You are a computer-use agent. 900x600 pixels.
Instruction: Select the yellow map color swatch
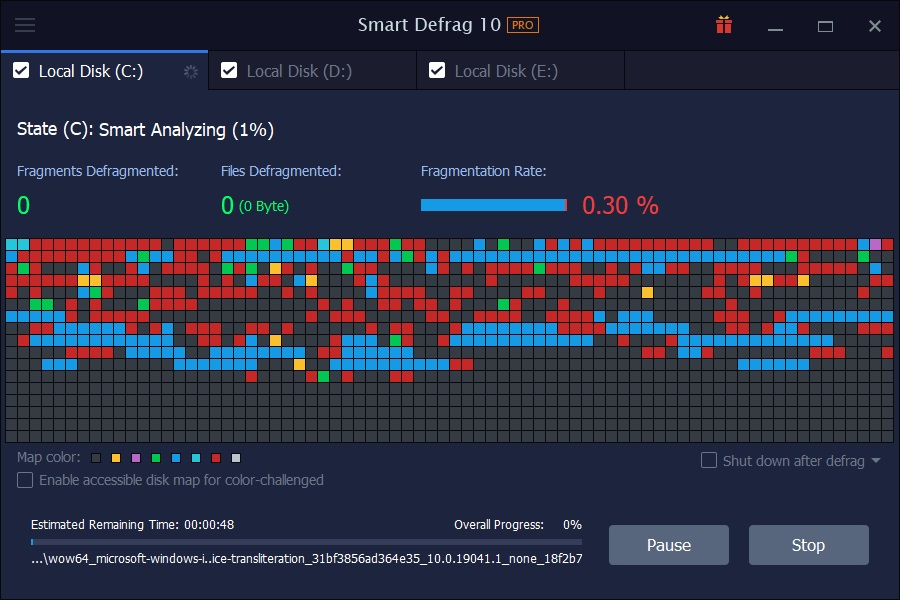116,458
